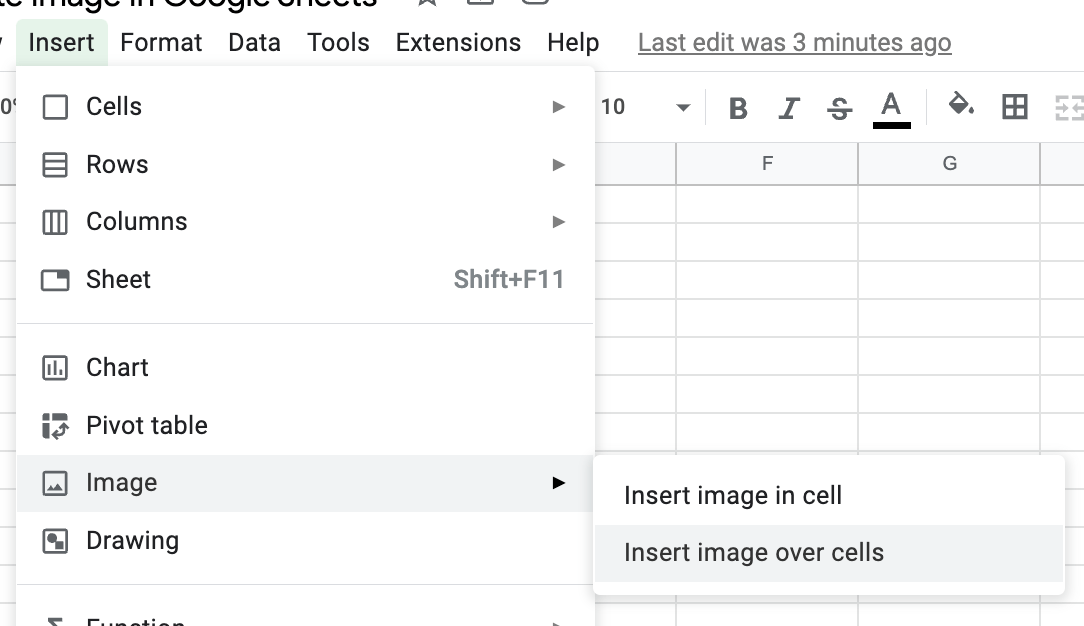Open the borders tool
1084x626 pixels.
[x=1015, y=107]
